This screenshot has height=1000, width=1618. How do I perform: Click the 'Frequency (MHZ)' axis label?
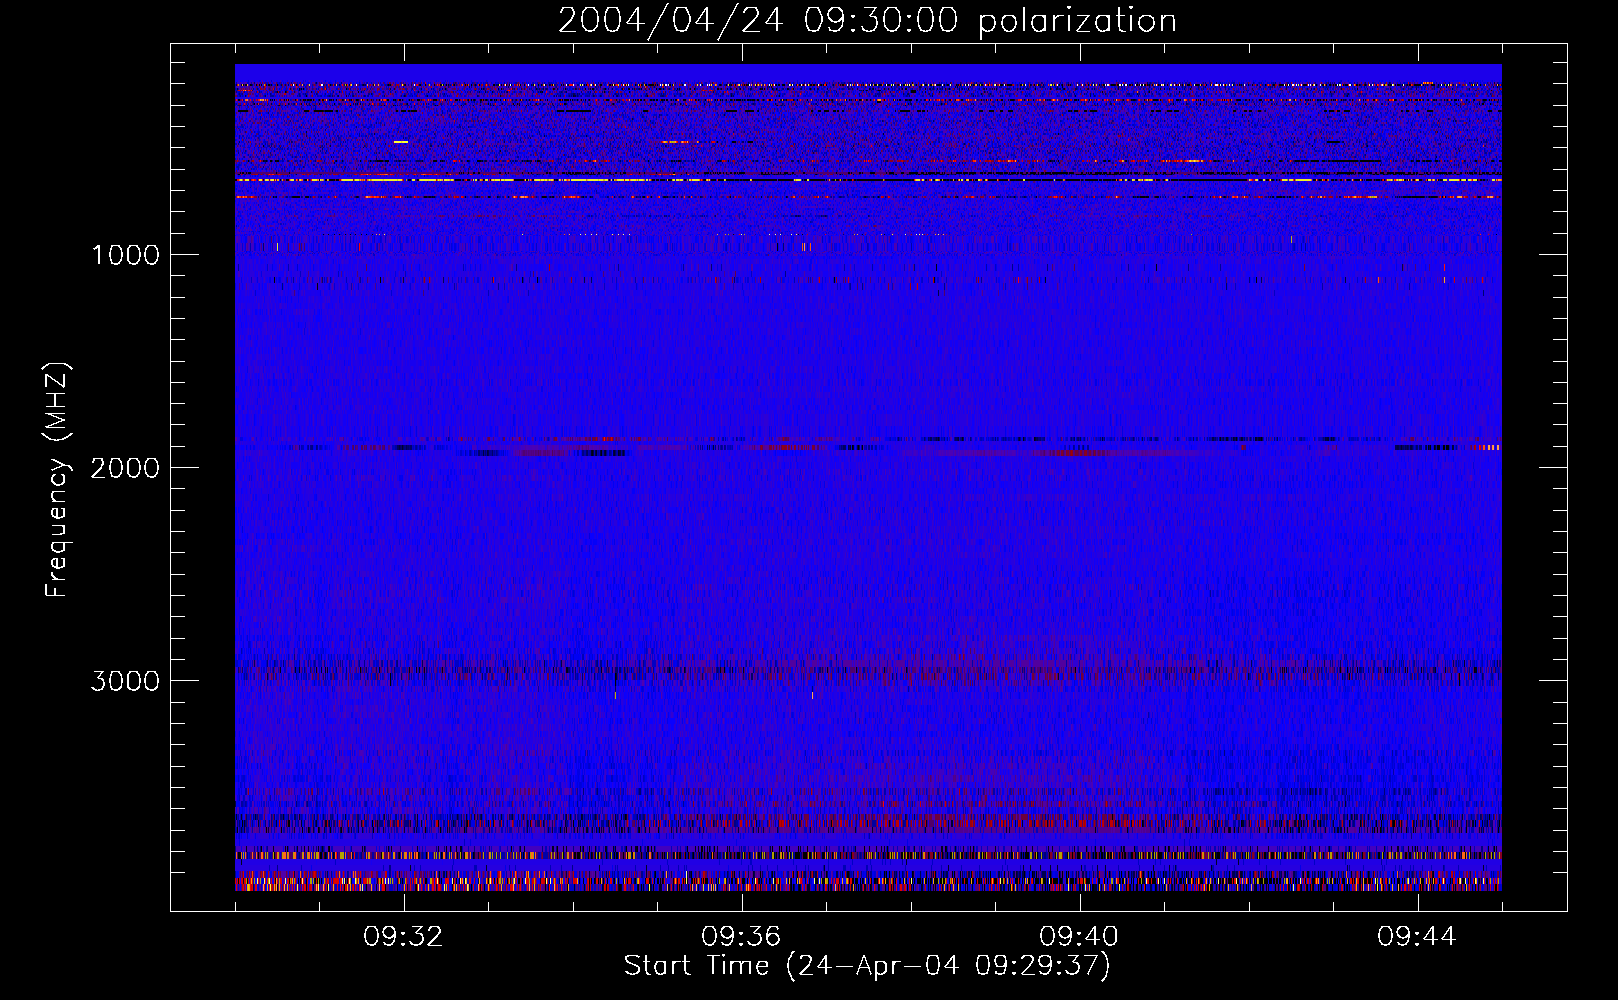coord(57,480)
